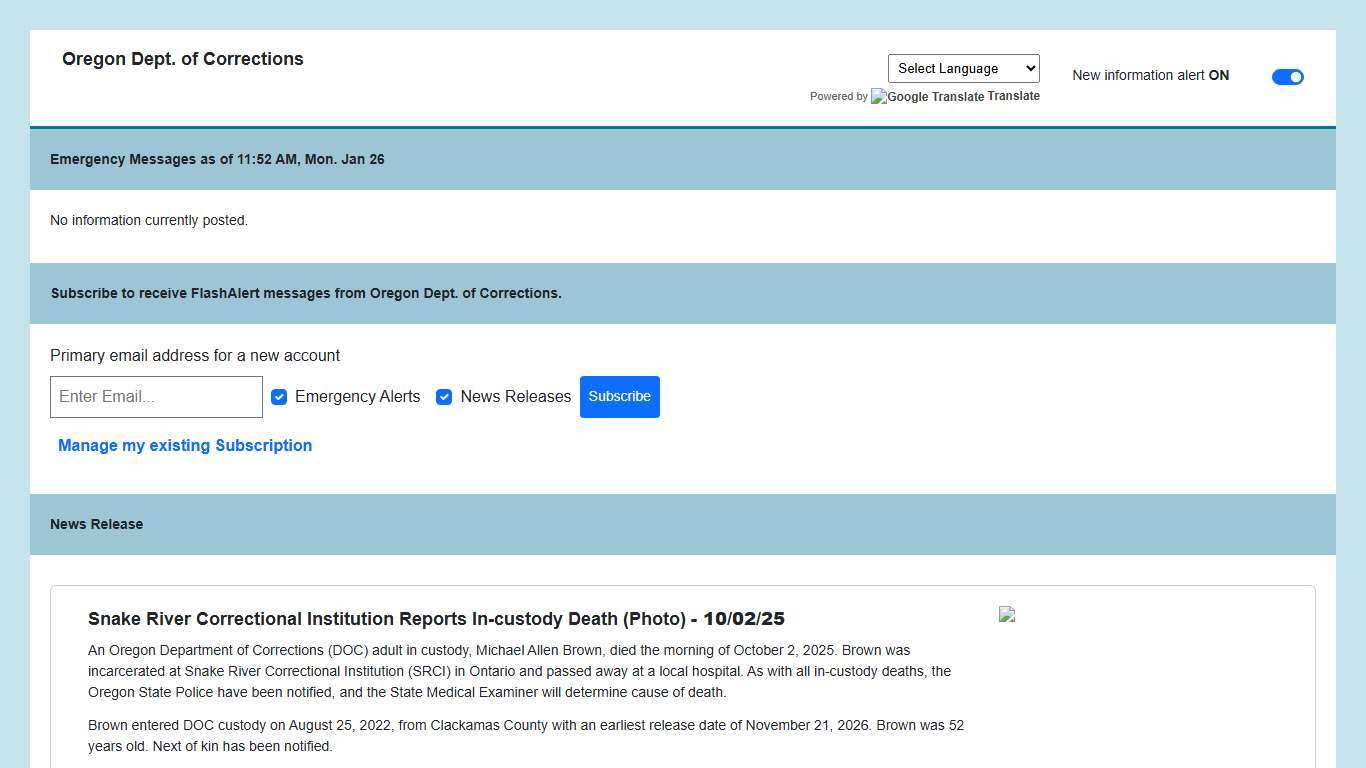Uncheck the News Releases checkbox
This screenshot has height=768, width=1366.
(444, 397)
